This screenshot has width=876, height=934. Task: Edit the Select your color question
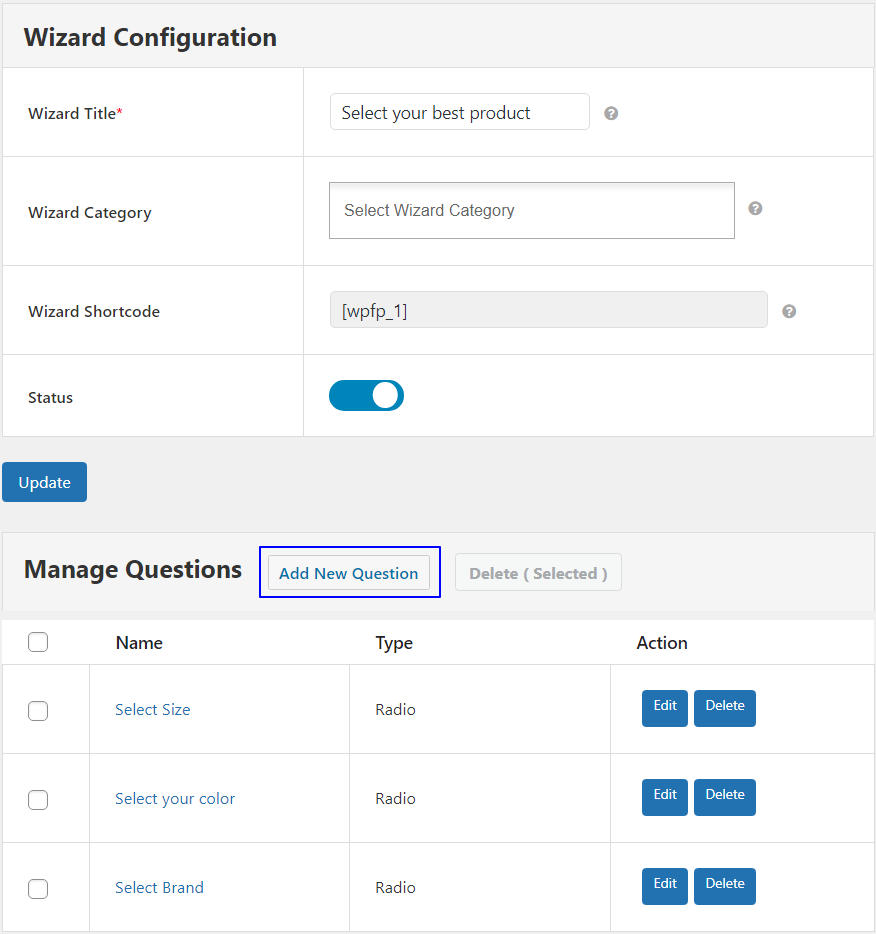665,797
